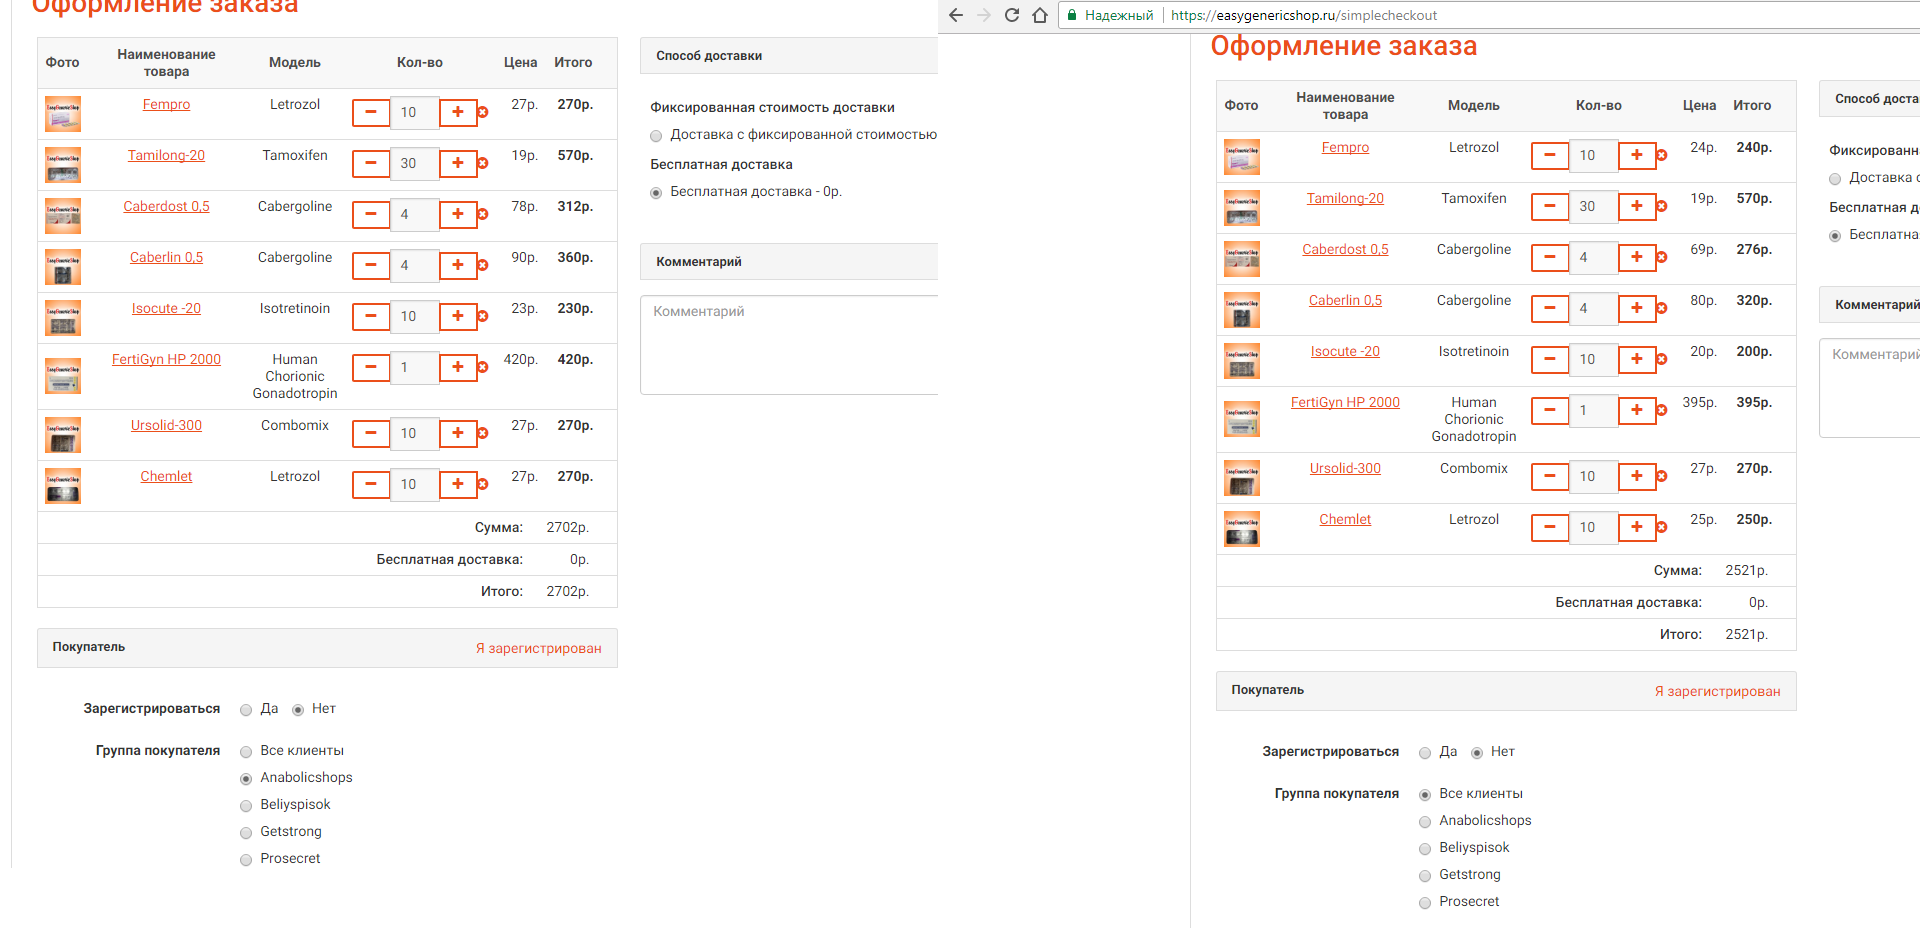Remove Caberlin 0,5 priced 90р. from cart
The height and width of the screenshot is (928, 1920).
point(483,265)
